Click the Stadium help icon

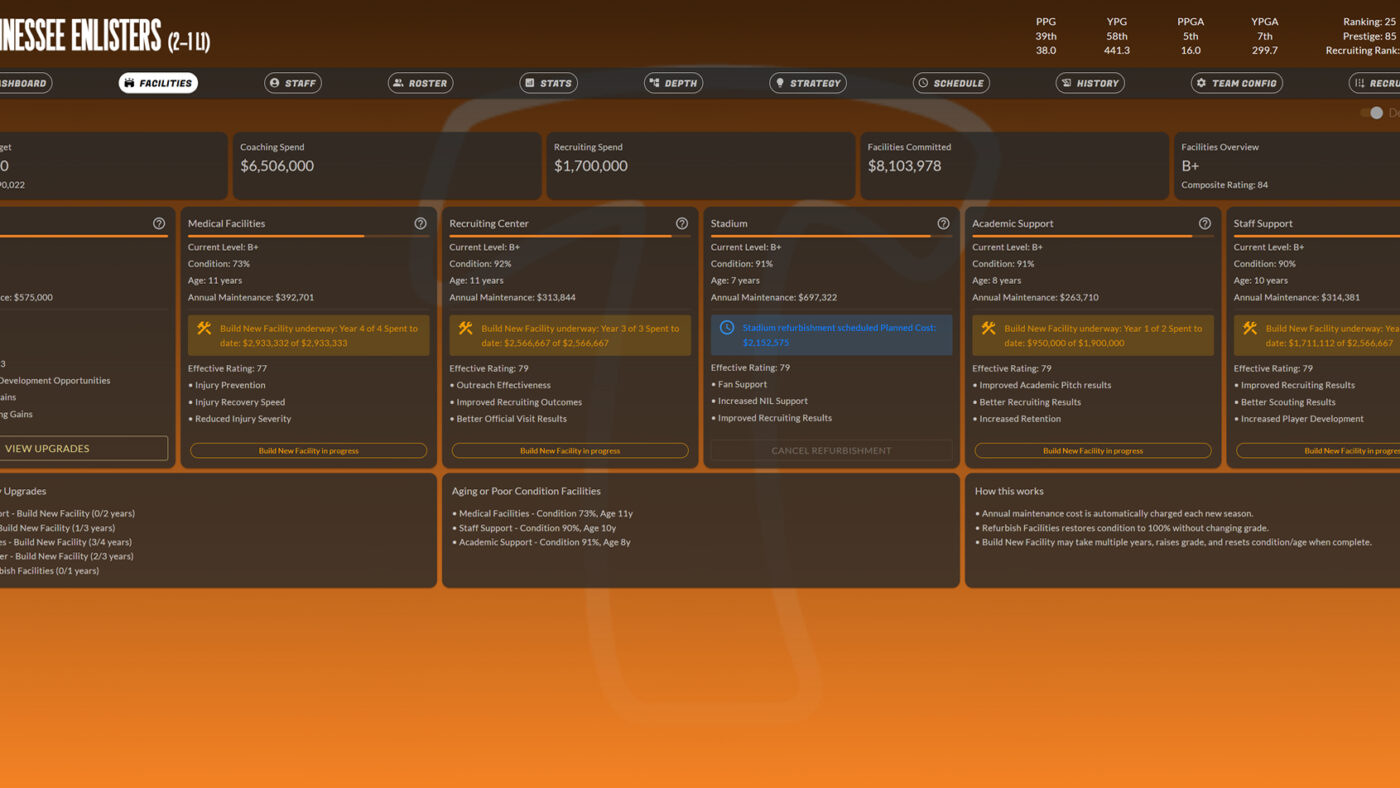[943, 224]
